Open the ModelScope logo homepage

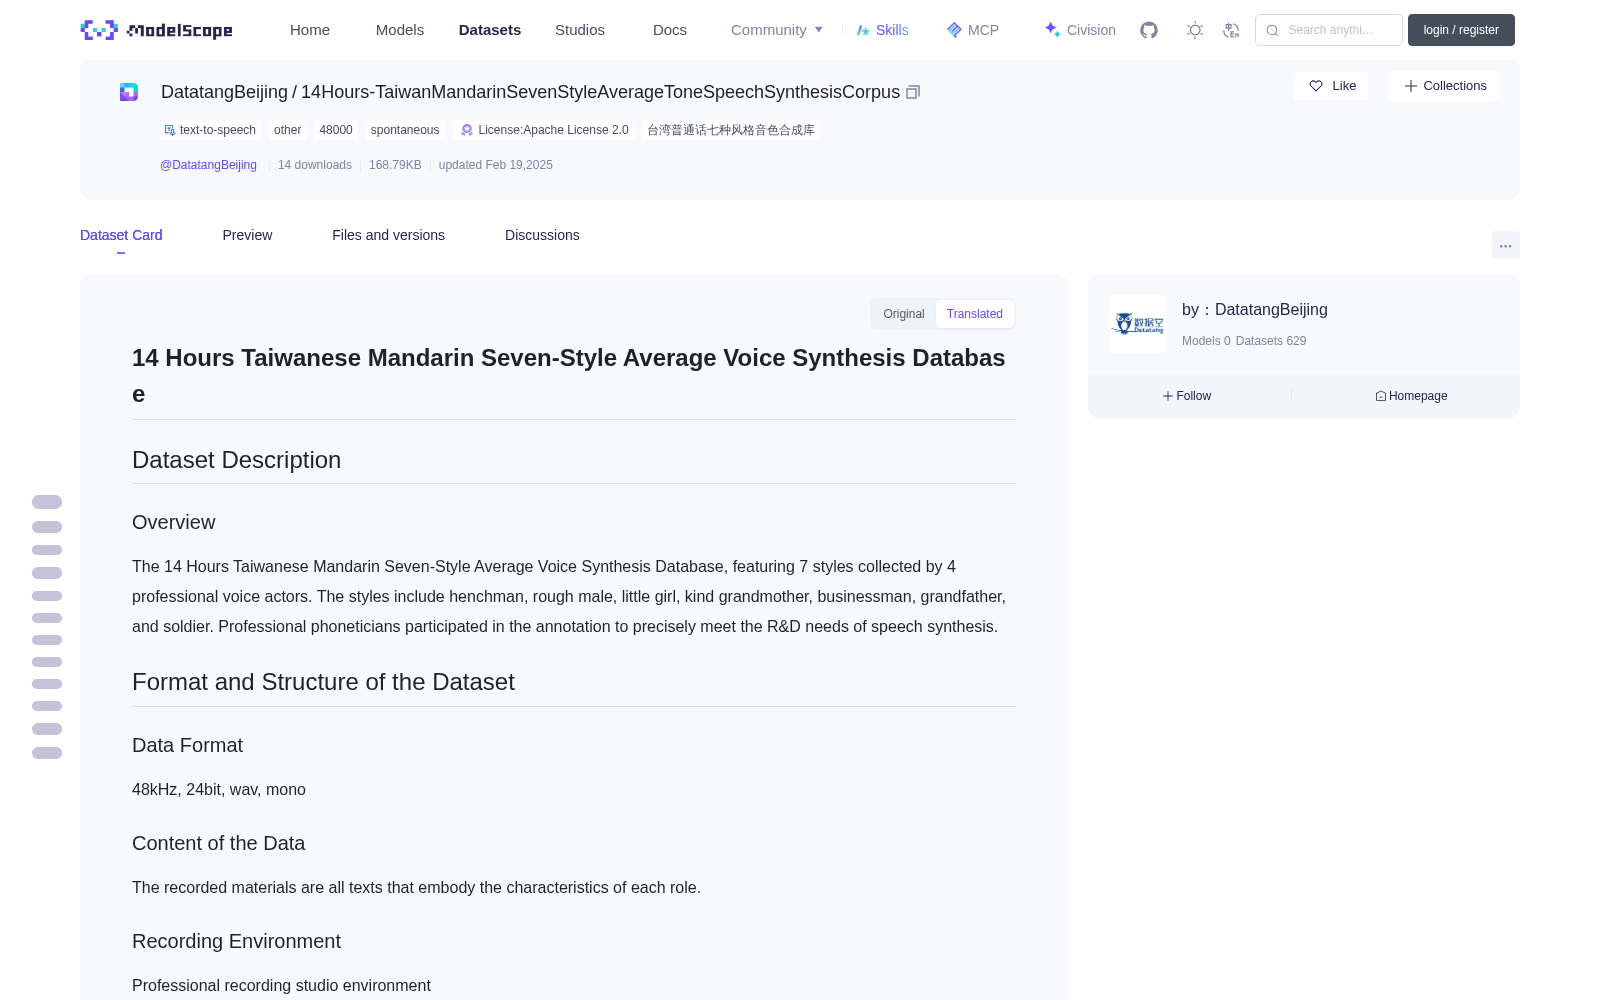pyautogui.click(x=157, y=30)
